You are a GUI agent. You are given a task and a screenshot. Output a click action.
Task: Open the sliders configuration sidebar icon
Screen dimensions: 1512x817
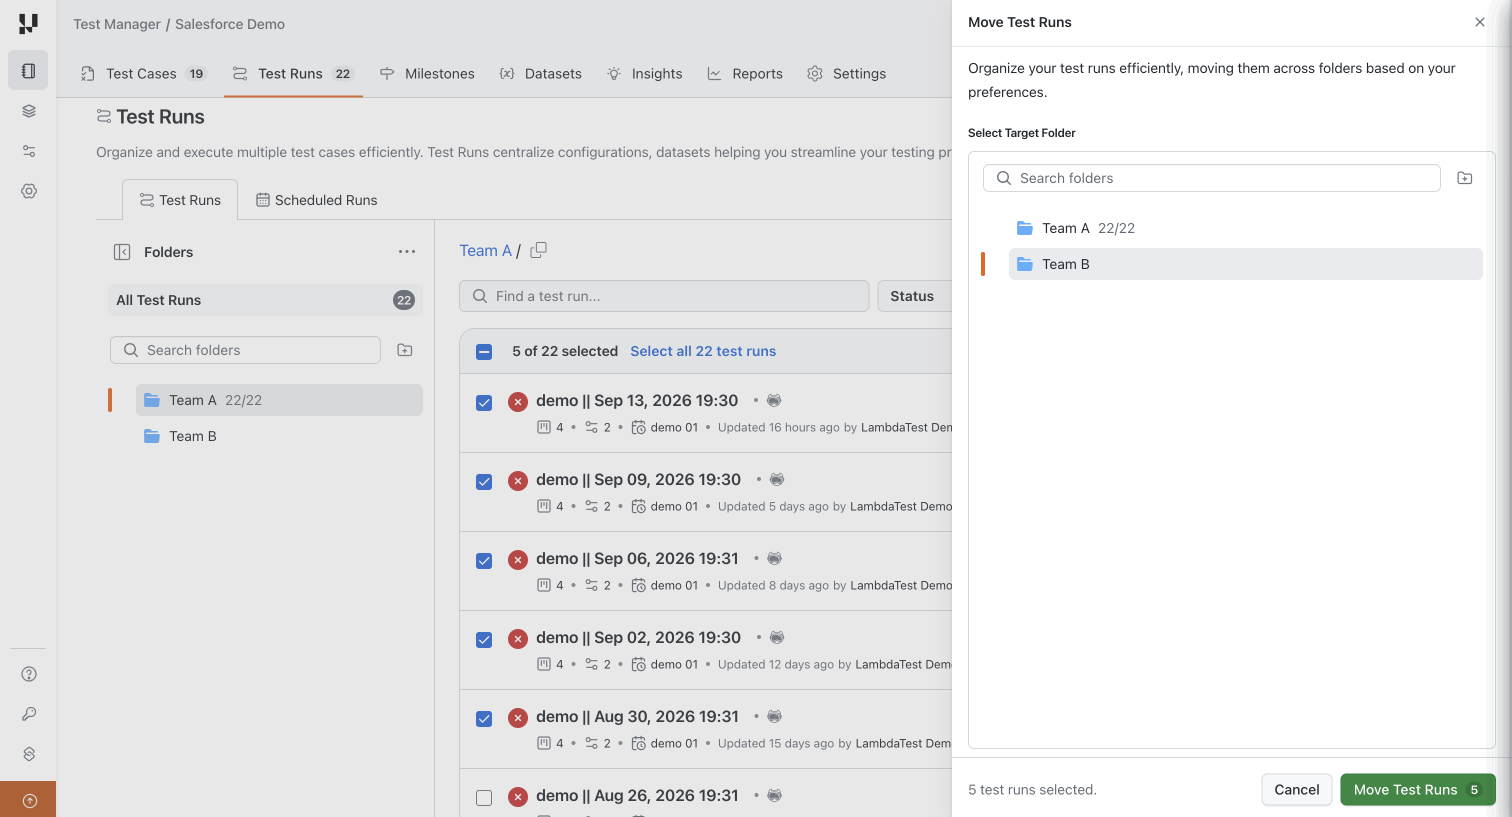click(x=28, y=151)
